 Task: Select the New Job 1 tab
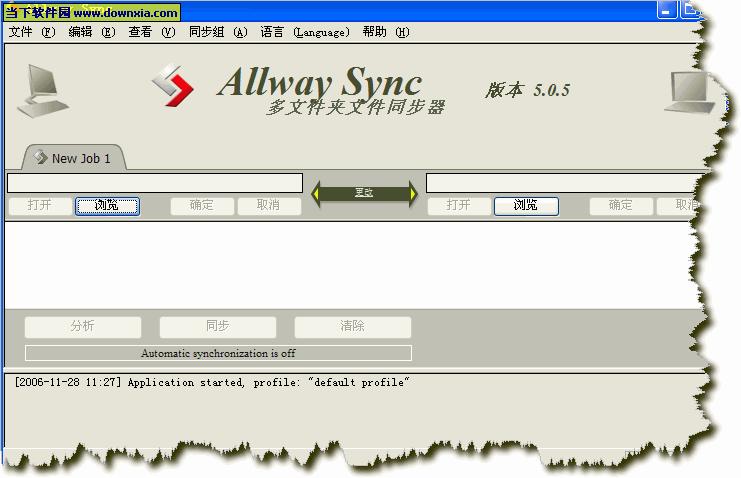[74, 158]
